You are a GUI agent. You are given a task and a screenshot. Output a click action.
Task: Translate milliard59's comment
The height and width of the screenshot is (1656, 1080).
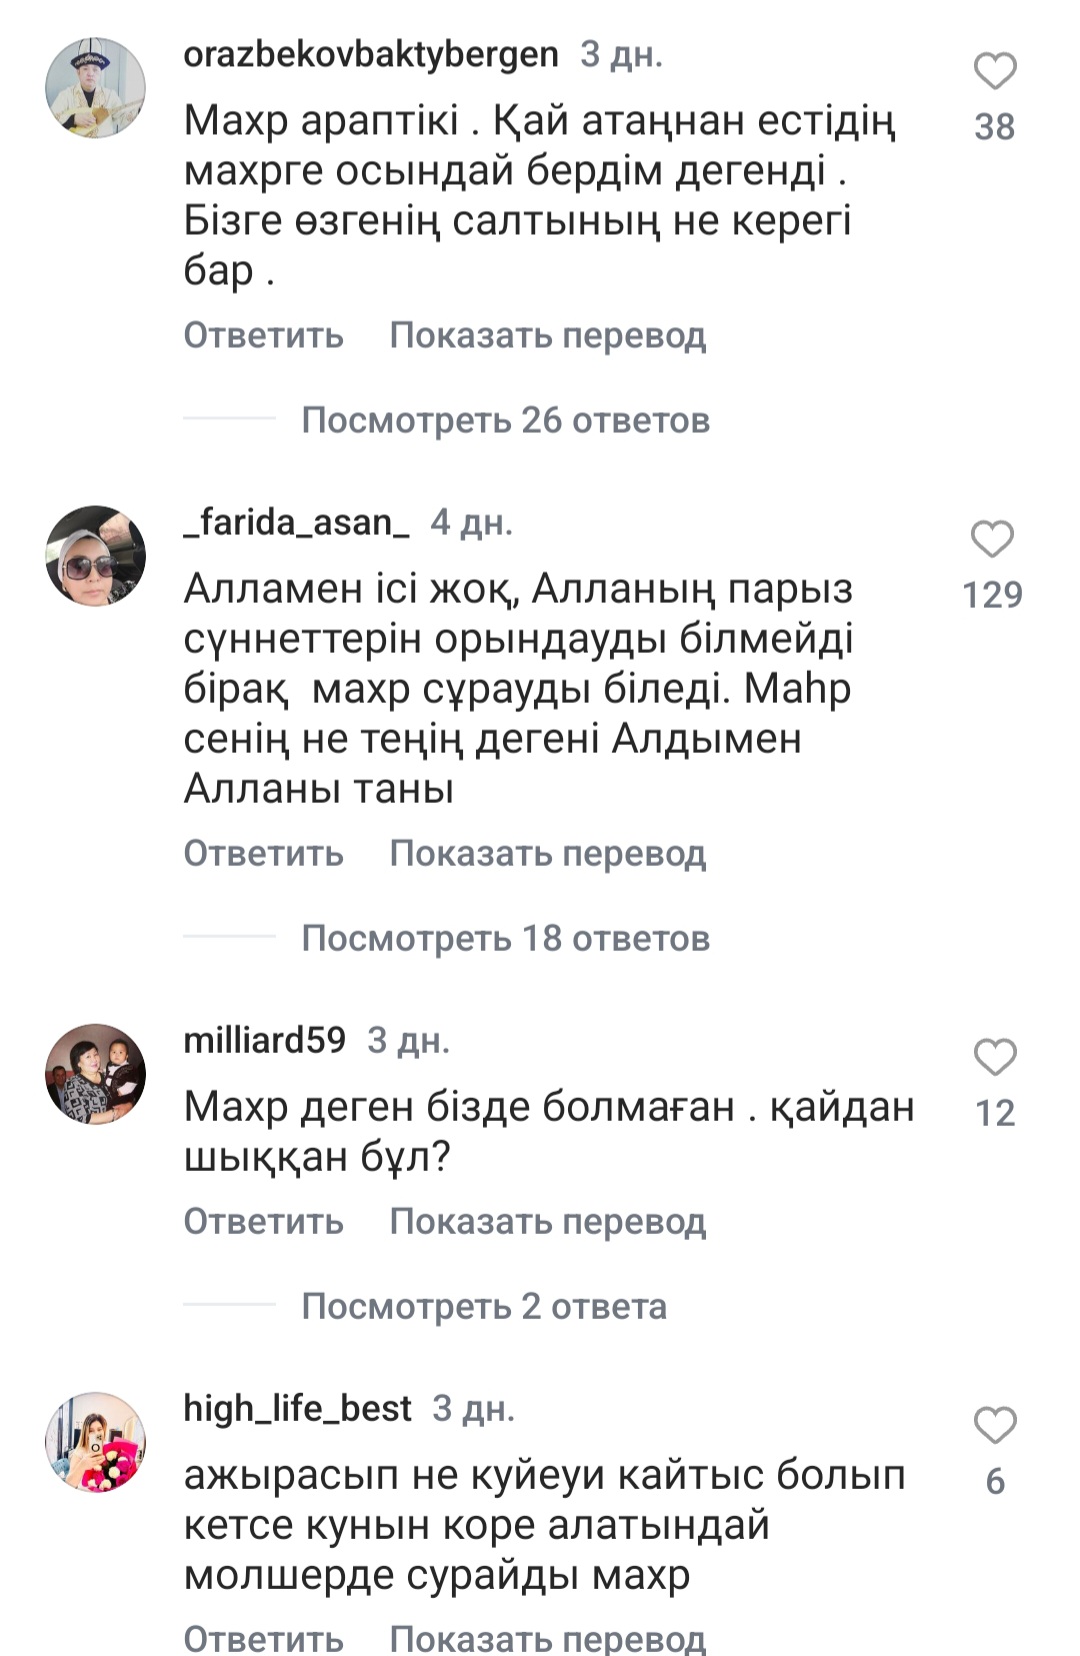[547, 1221]
